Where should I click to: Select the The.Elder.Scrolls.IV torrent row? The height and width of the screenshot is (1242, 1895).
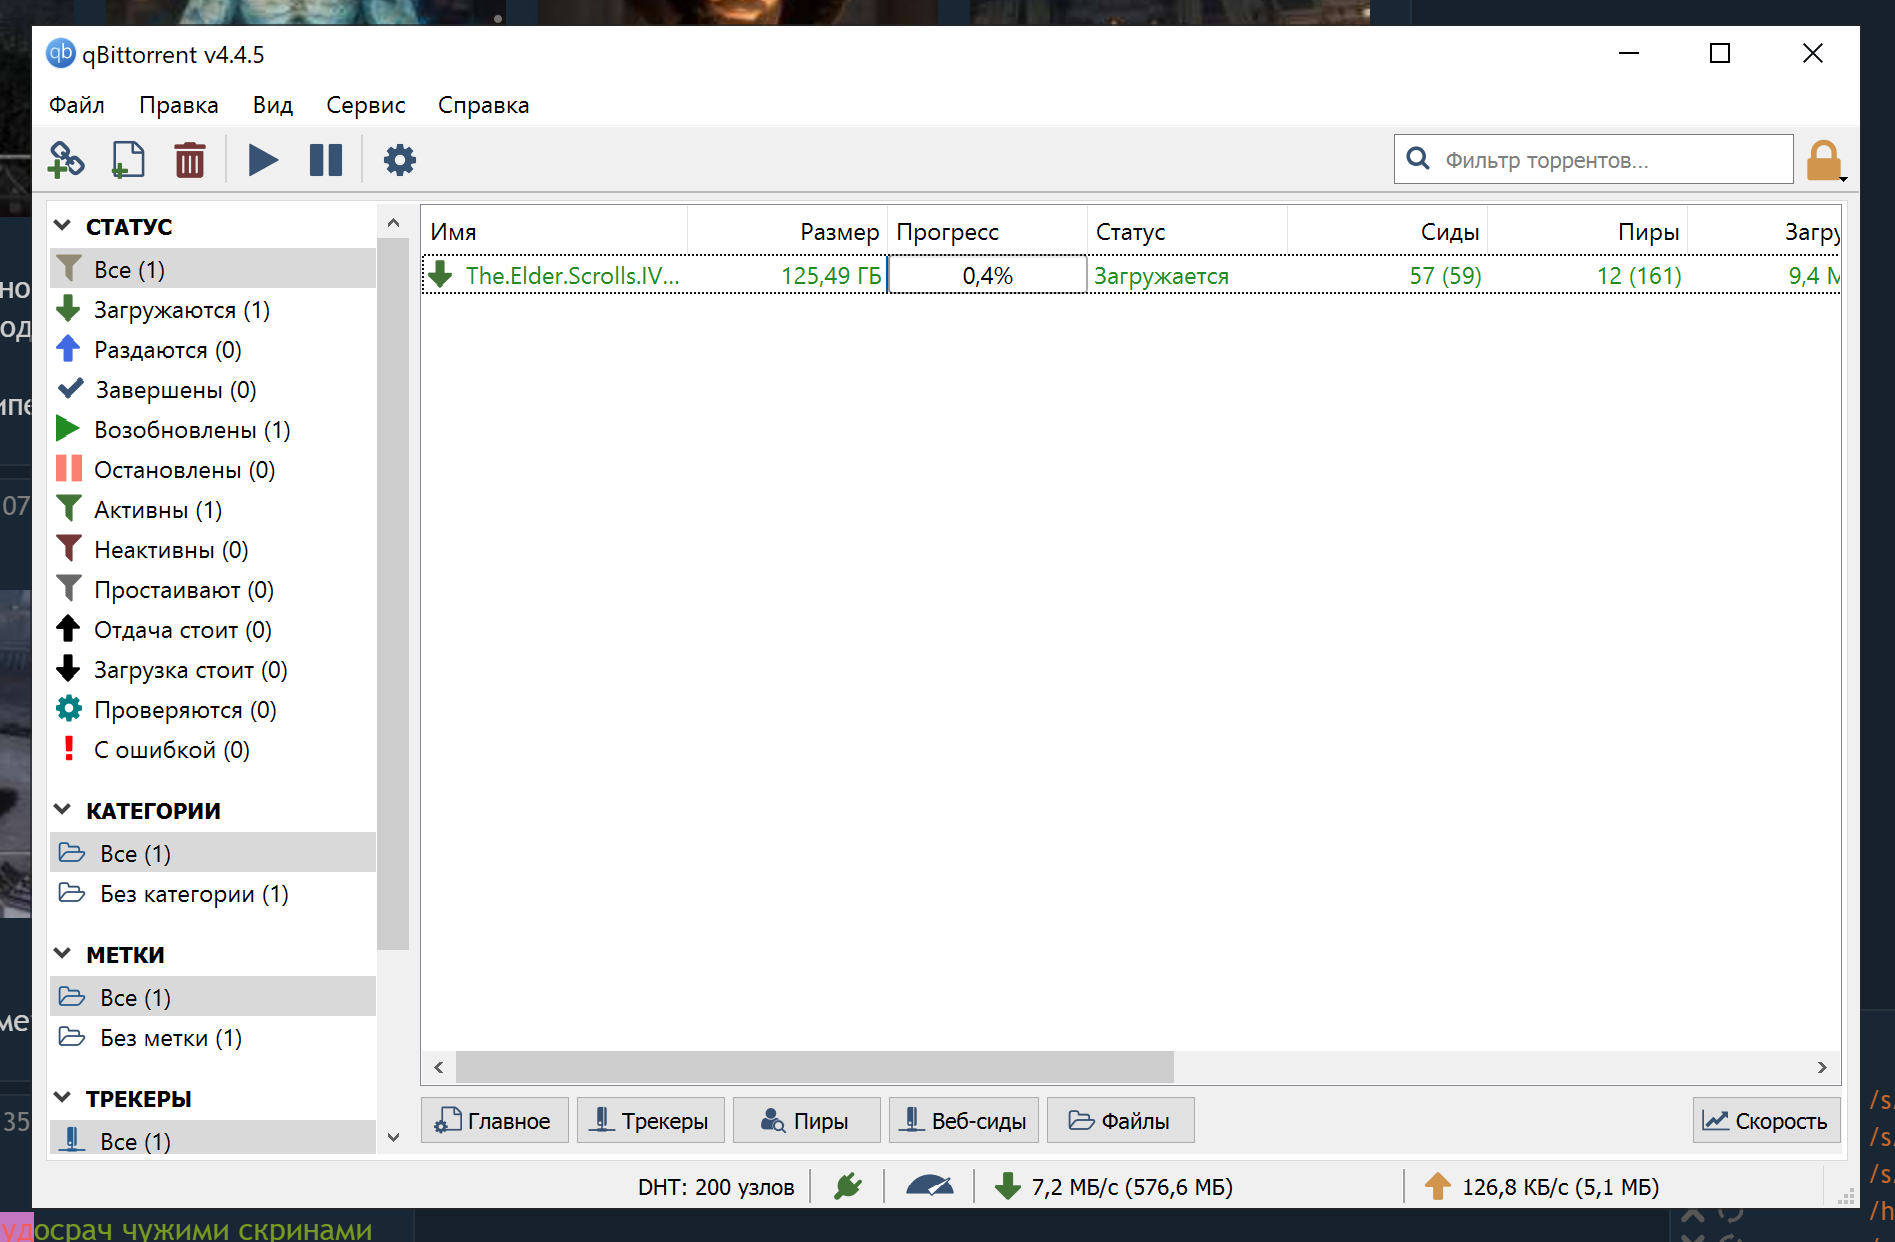tap(1131, 275)
